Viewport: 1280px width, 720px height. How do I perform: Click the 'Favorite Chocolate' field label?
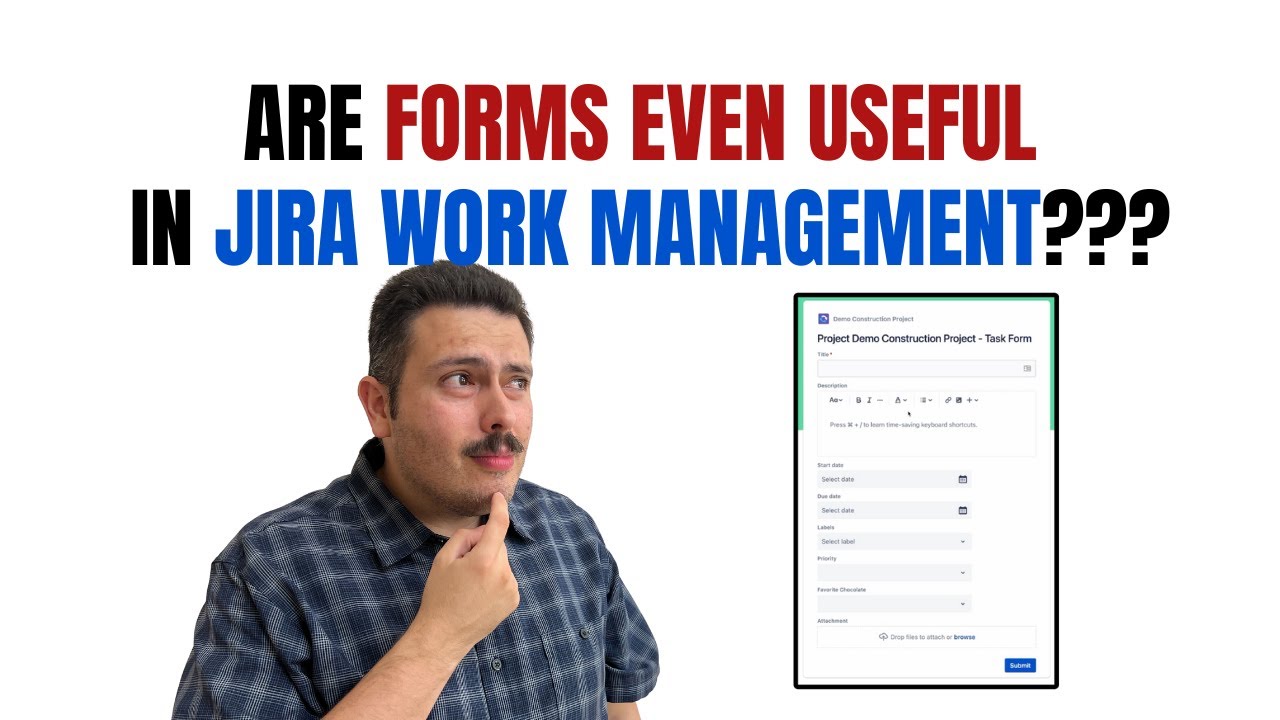[x=841, y=590]
